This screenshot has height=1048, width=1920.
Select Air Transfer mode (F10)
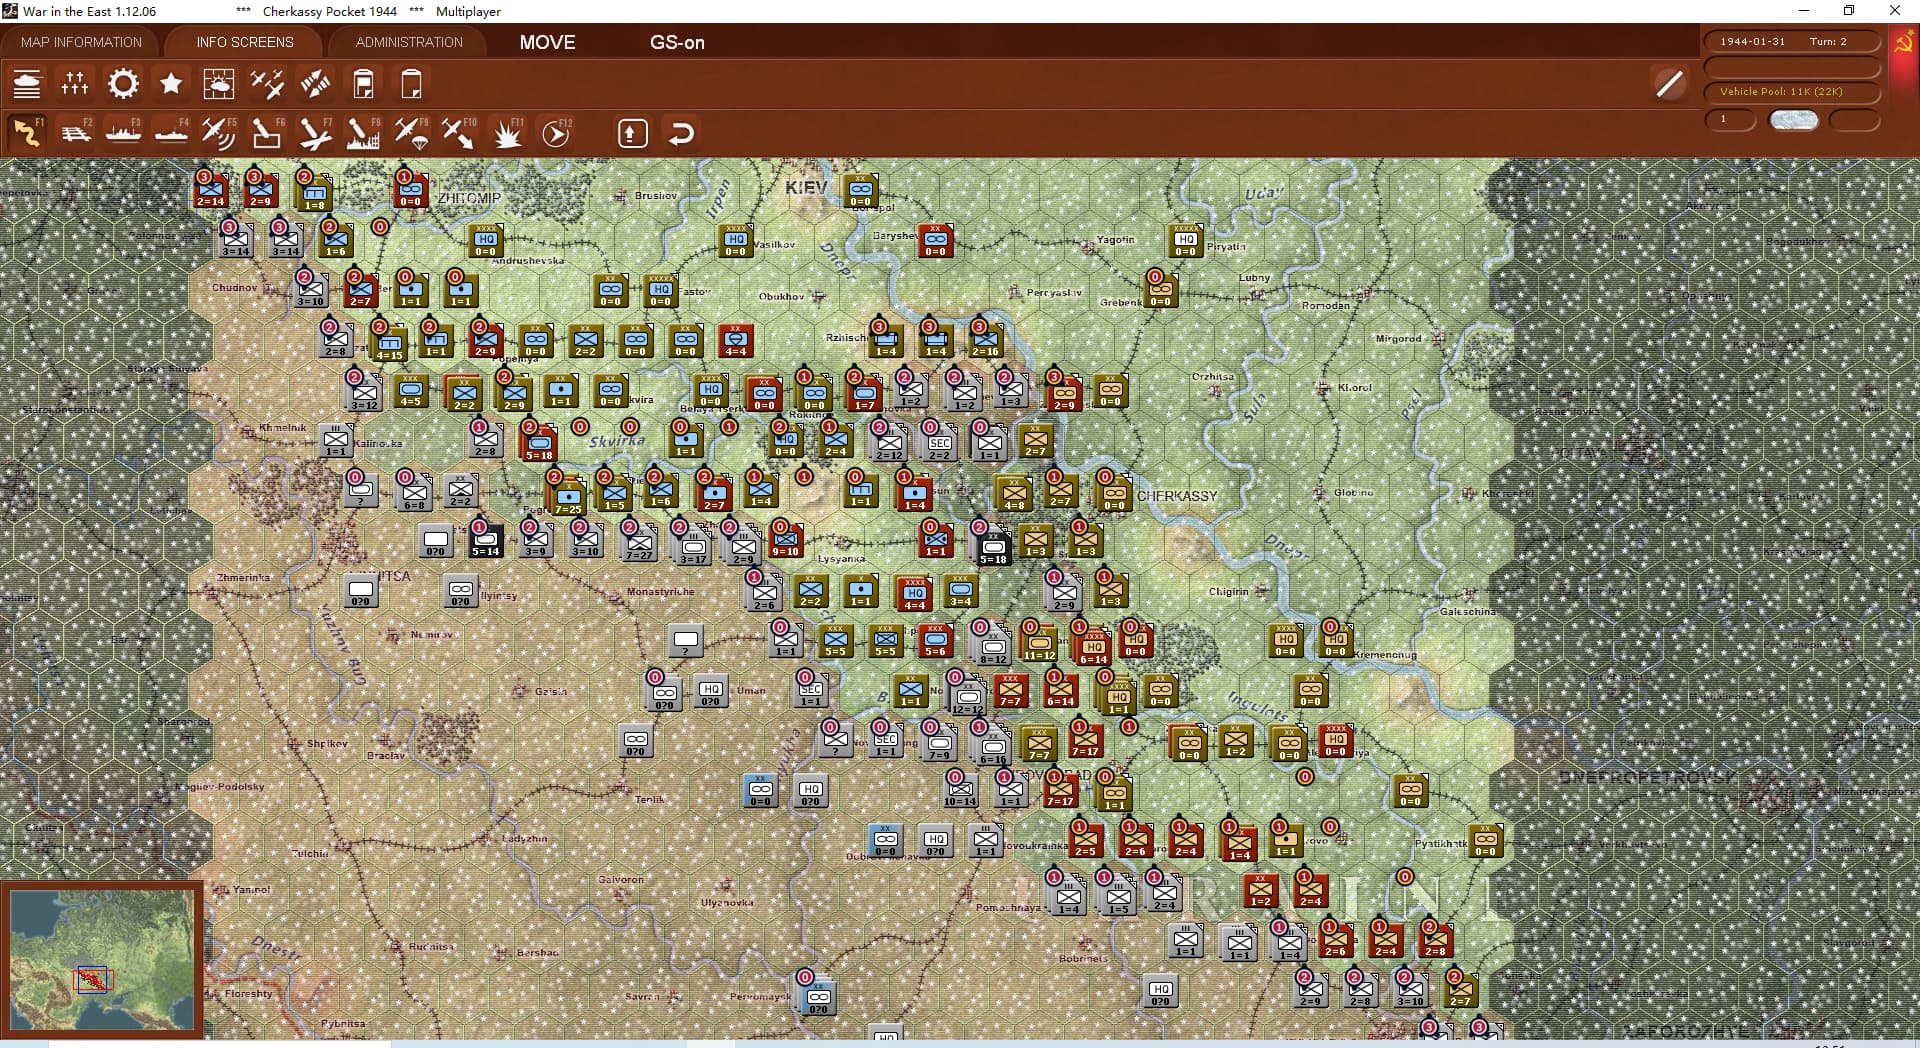point(459,133)
